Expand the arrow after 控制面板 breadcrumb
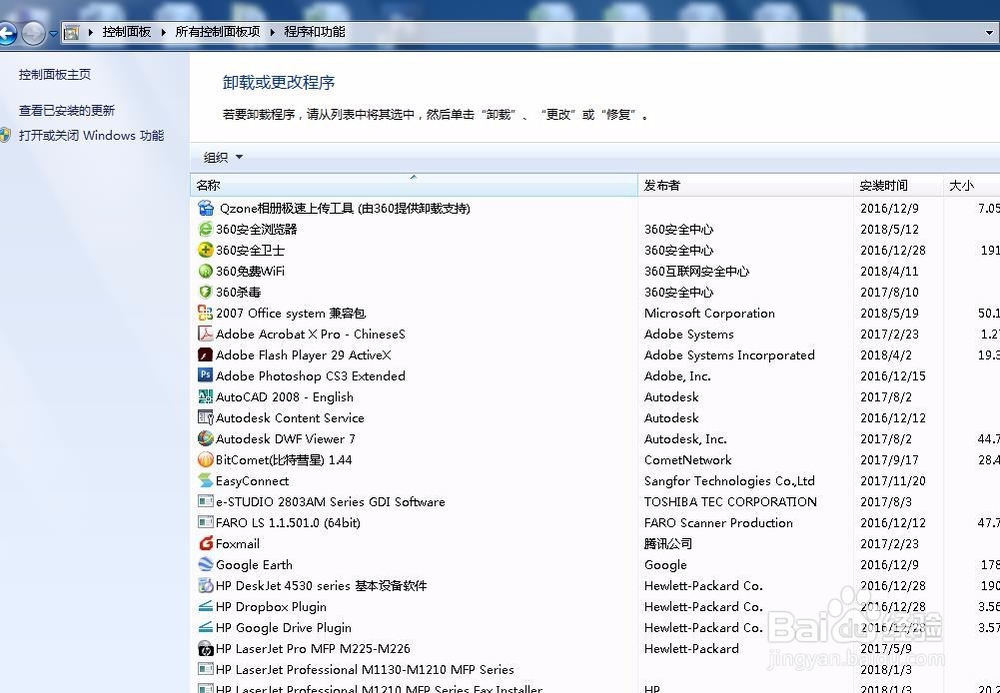This screenshot has height=693, width=1000. [163, 32]
